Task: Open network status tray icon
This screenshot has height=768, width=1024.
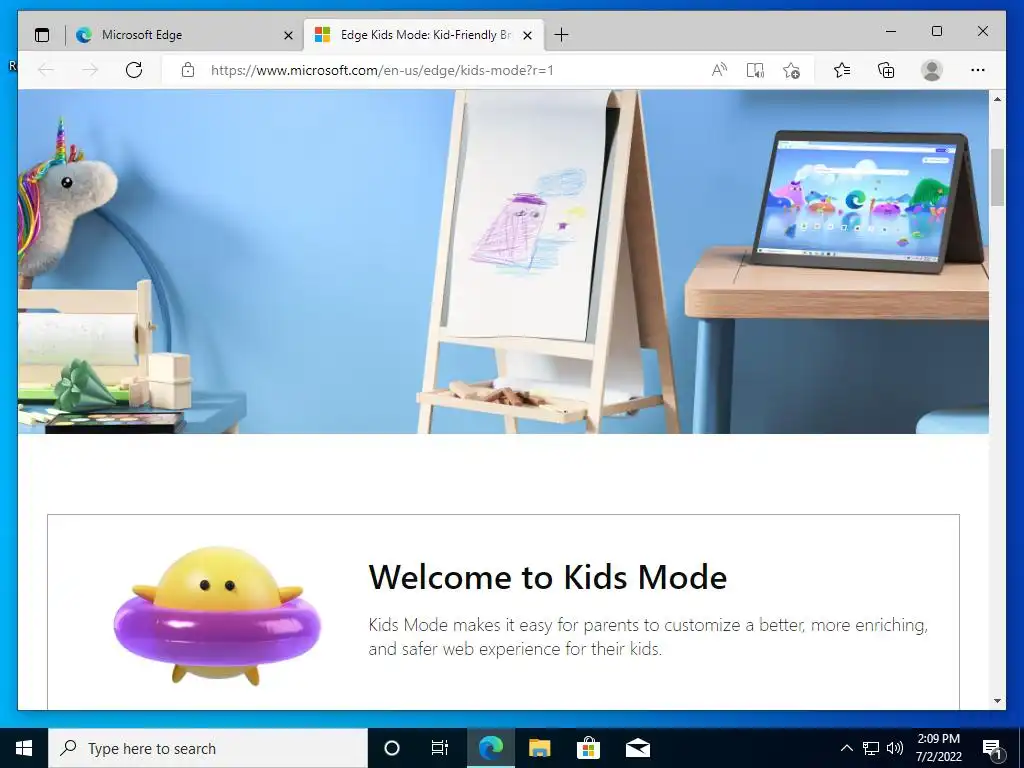Action: coord(871,748)
